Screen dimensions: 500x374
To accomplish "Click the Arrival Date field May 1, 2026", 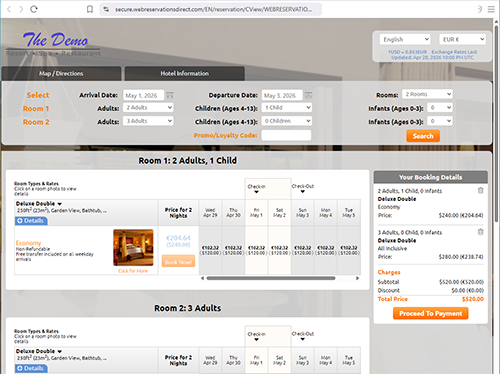I will [144, 95].
